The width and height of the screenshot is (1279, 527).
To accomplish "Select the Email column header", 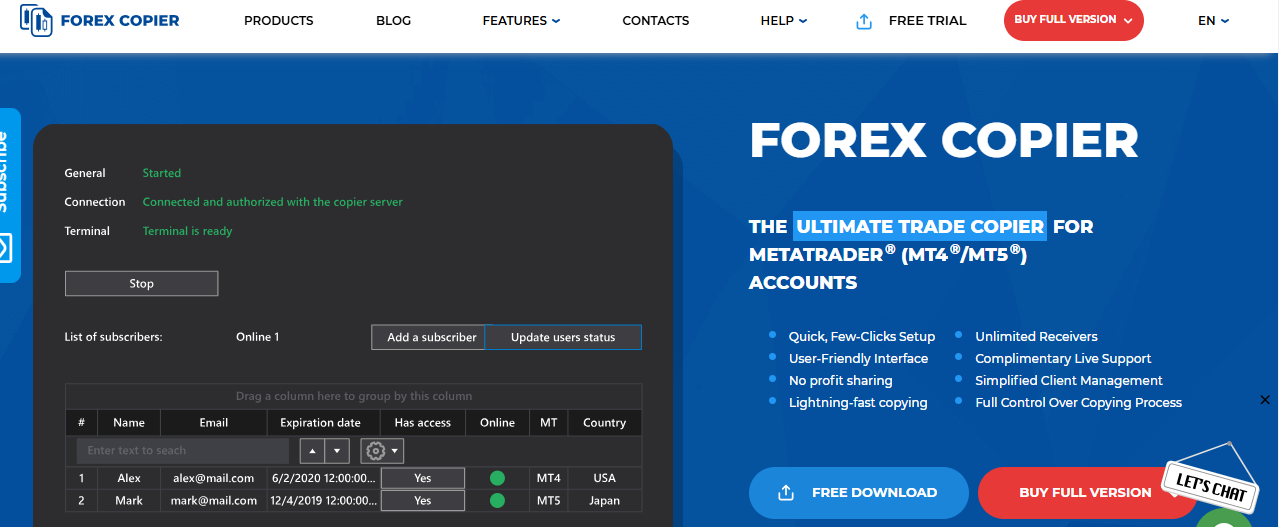I will [214, 423].
